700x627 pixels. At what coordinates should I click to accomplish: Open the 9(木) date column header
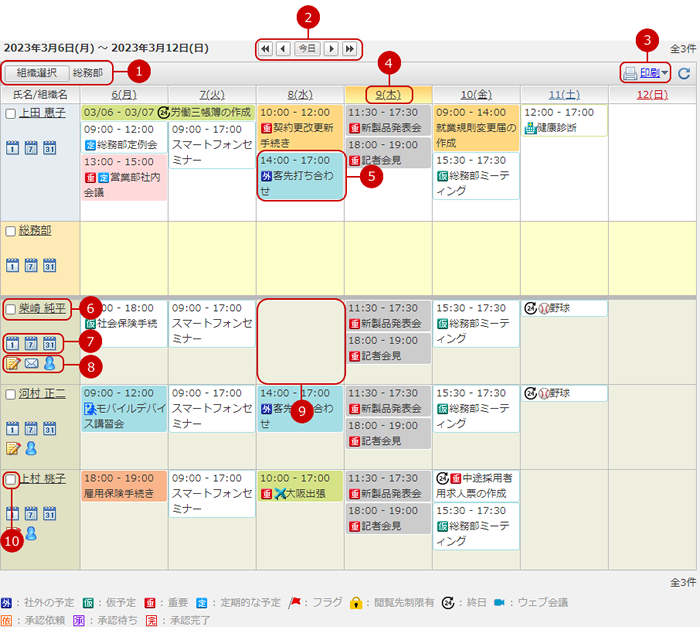(387, 94)
